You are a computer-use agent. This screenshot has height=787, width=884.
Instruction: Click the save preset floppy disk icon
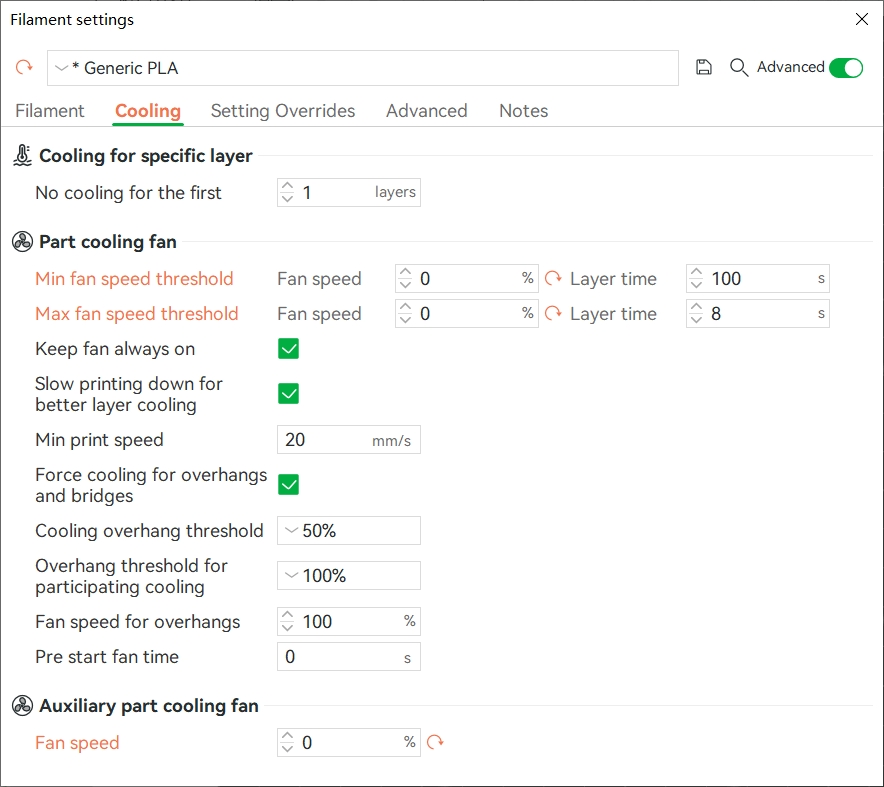tap(704, 67)
